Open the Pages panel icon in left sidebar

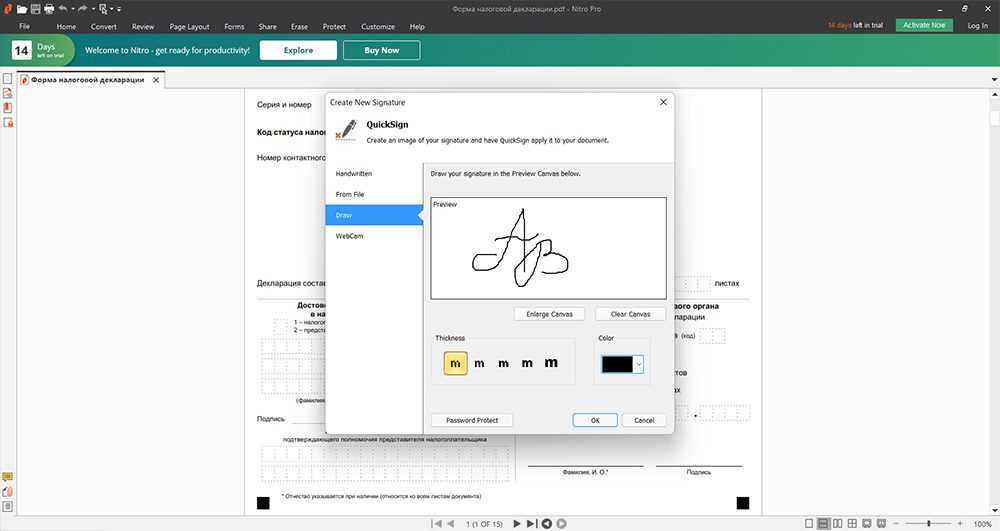[x=8, y=79]
